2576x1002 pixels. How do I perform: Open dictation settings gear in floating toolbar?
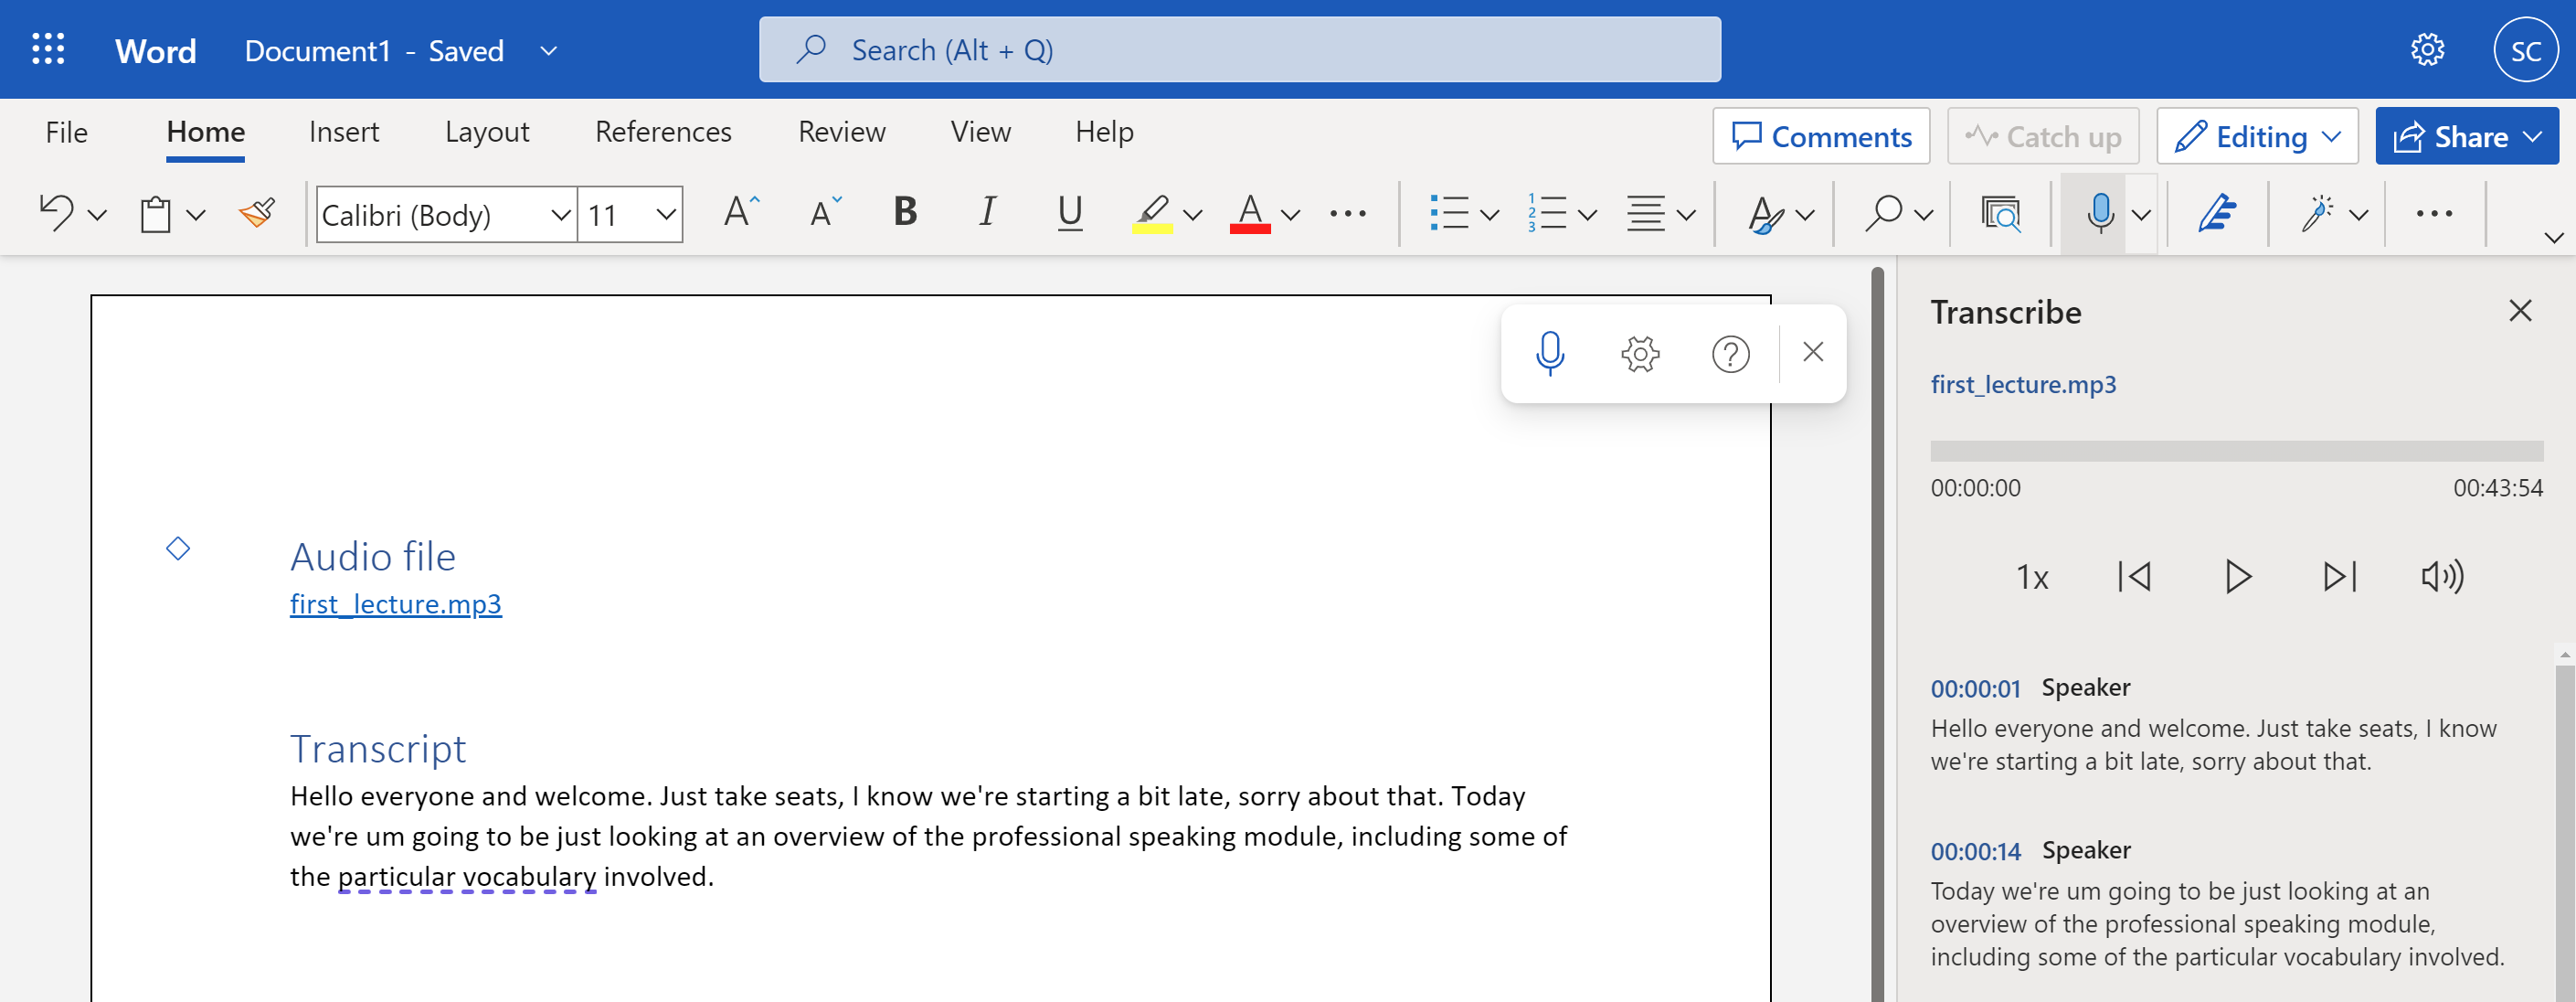(1640, 354)
